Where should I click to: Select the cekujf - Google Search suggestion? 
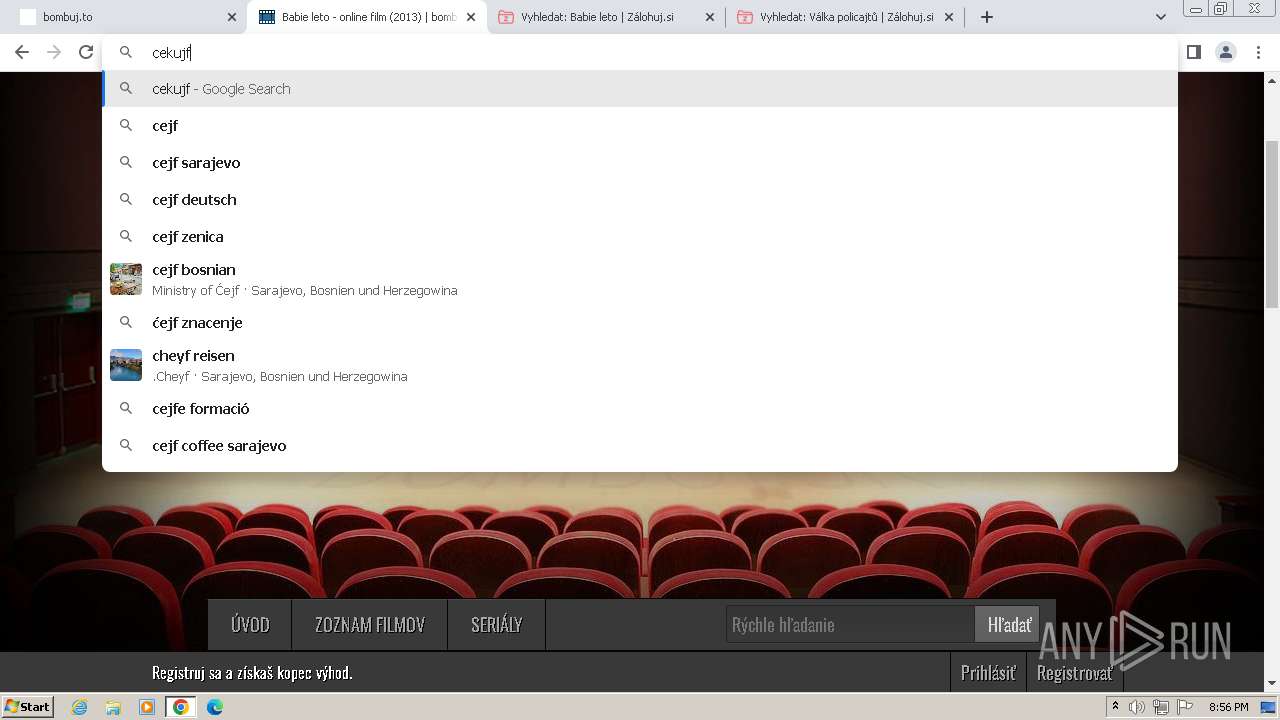640,89
